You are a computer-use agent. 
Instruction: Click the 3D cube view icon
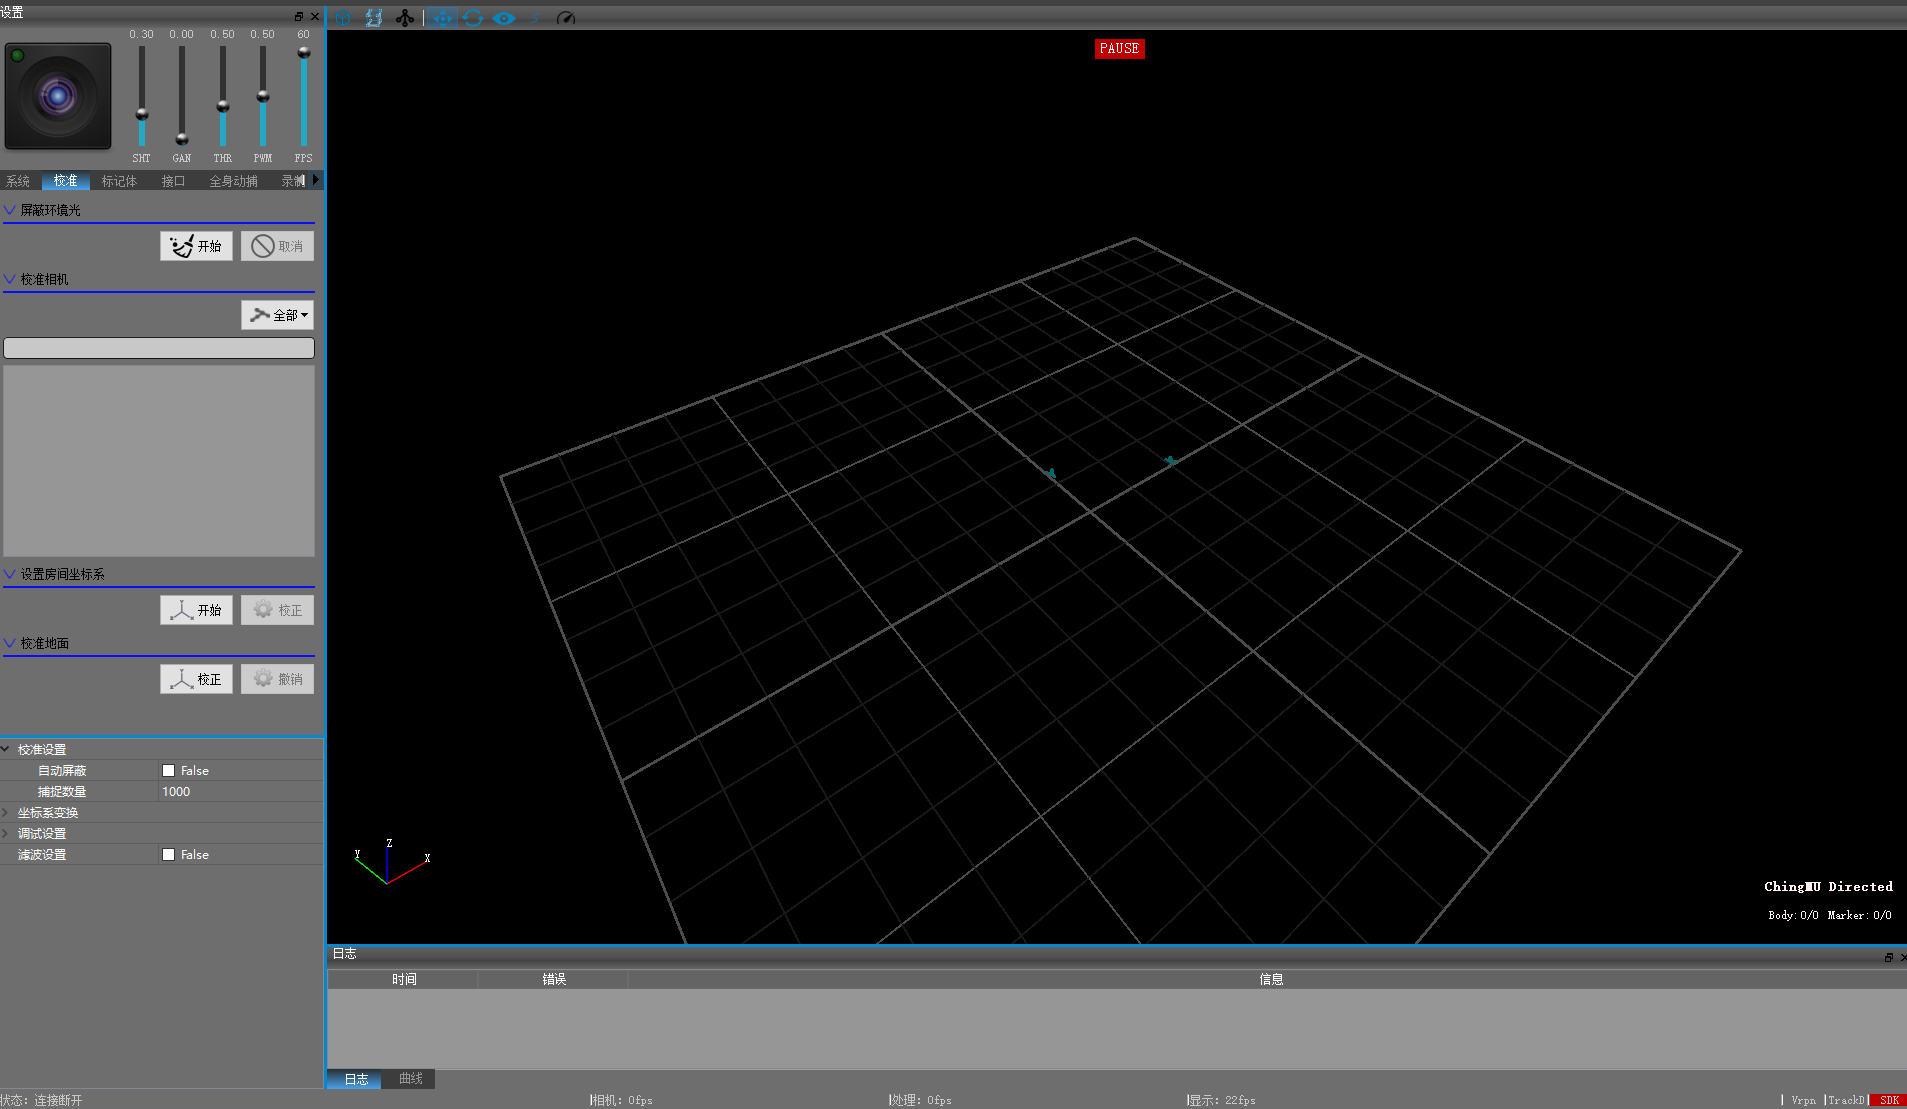pyautogui.click(x=343, y=18)
